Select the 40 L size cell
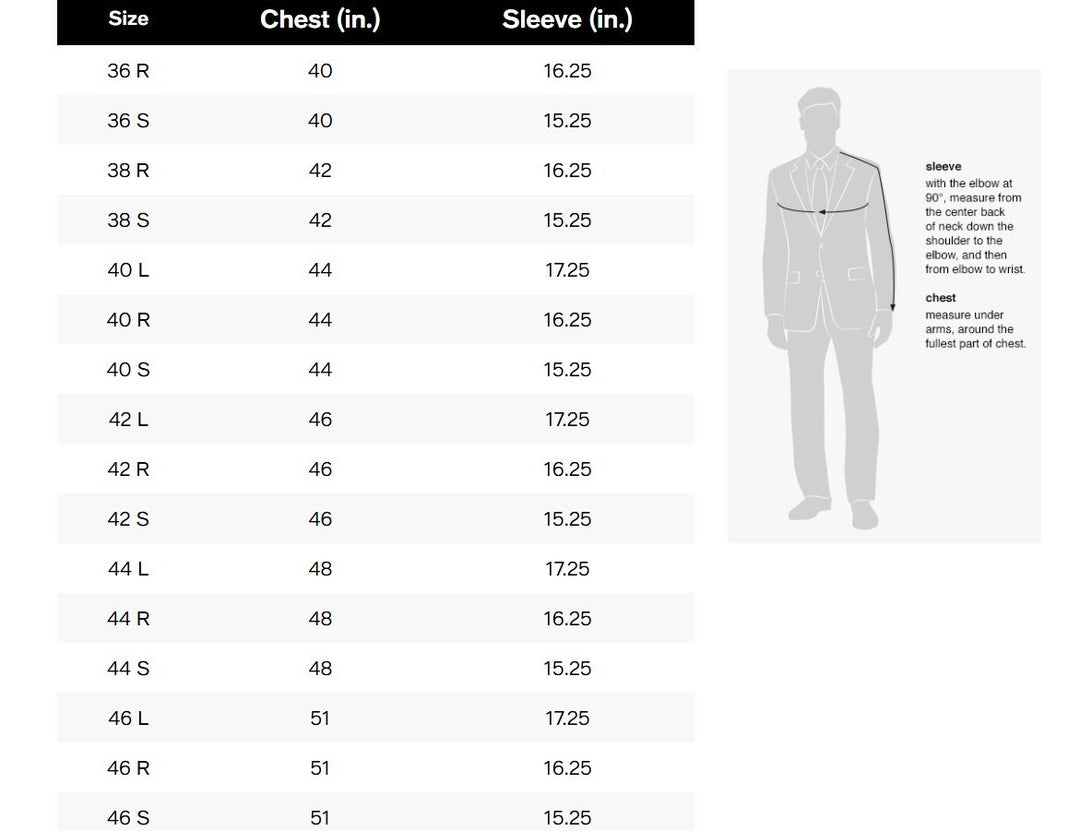Viewport: 1080px width, 831px height. point(128,270)
